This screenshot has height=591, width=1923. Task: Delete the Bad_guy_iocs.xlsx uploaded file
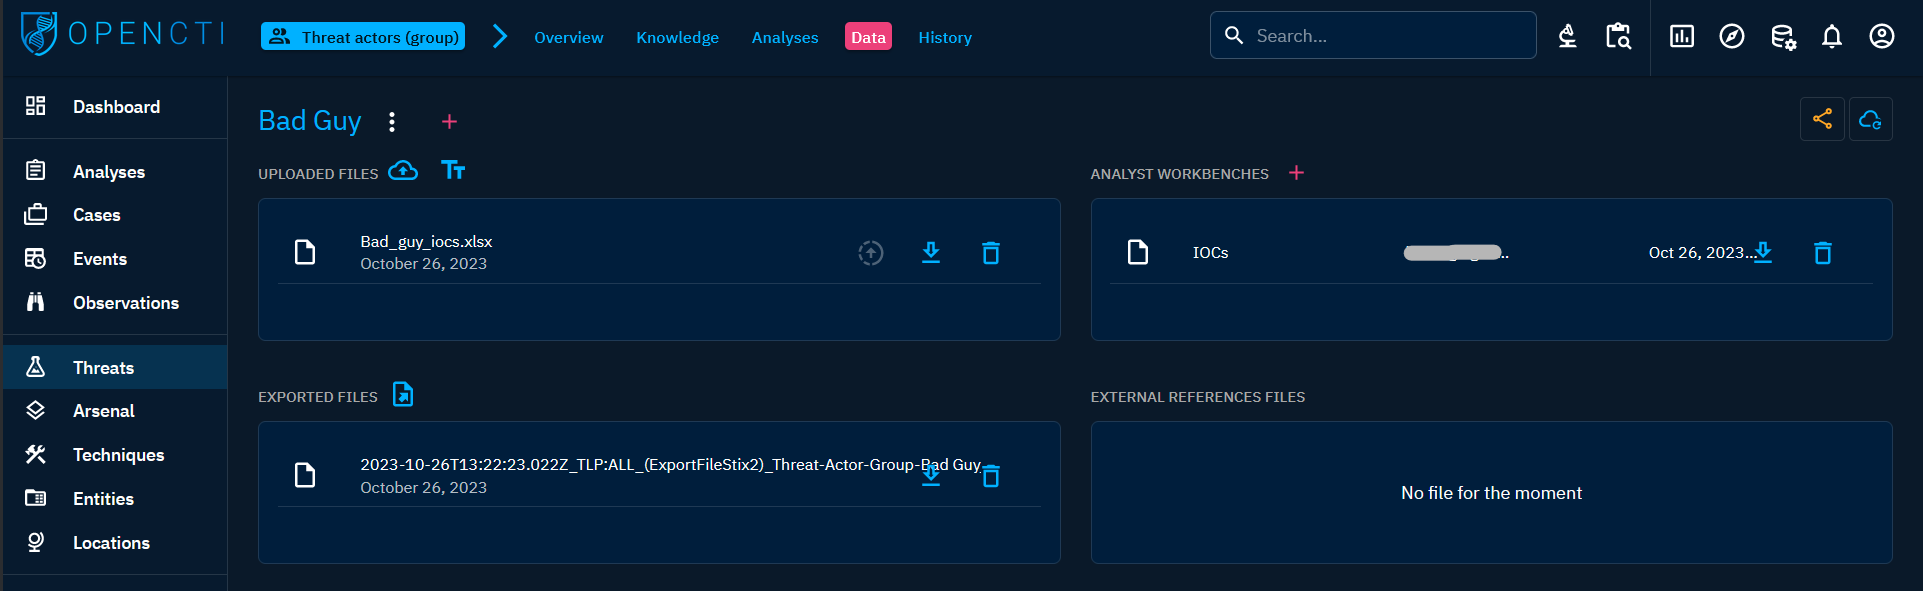pyautogui.click(x=991, y=253)
